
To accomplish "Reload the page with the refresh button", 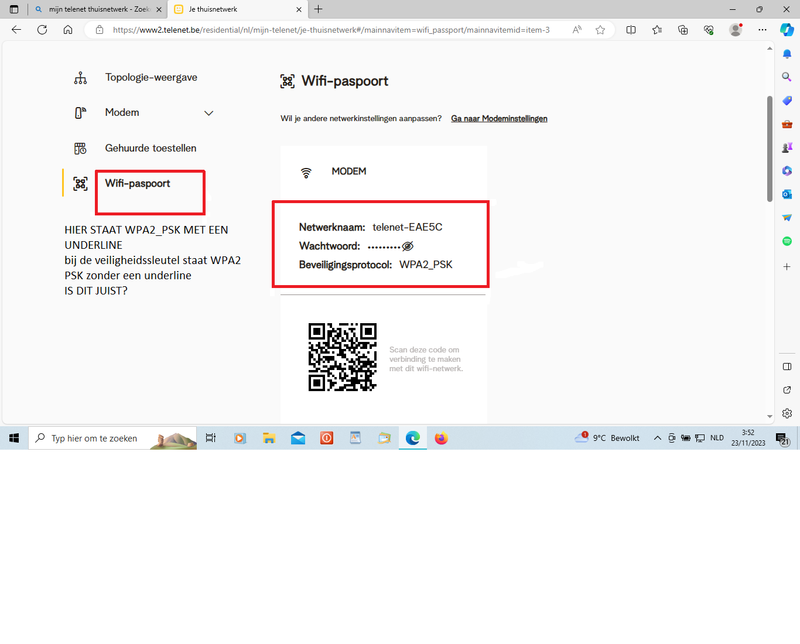I will (42, 30).
